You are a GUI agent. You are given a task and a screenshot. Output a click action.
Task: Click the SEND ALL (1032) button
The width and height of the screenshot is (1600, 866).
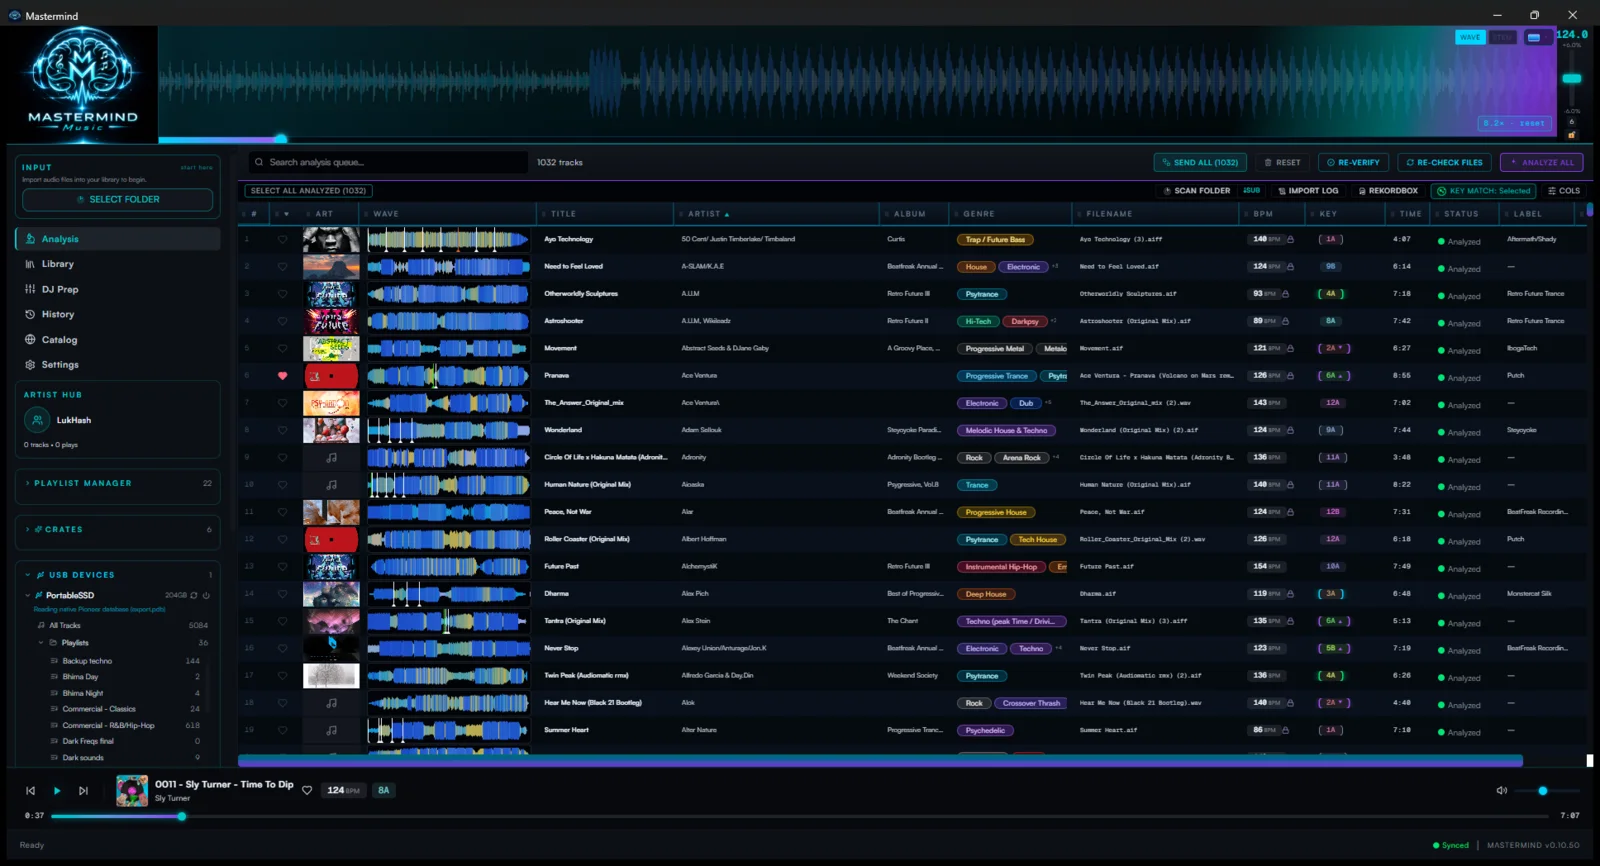[x=1199, y=162]
